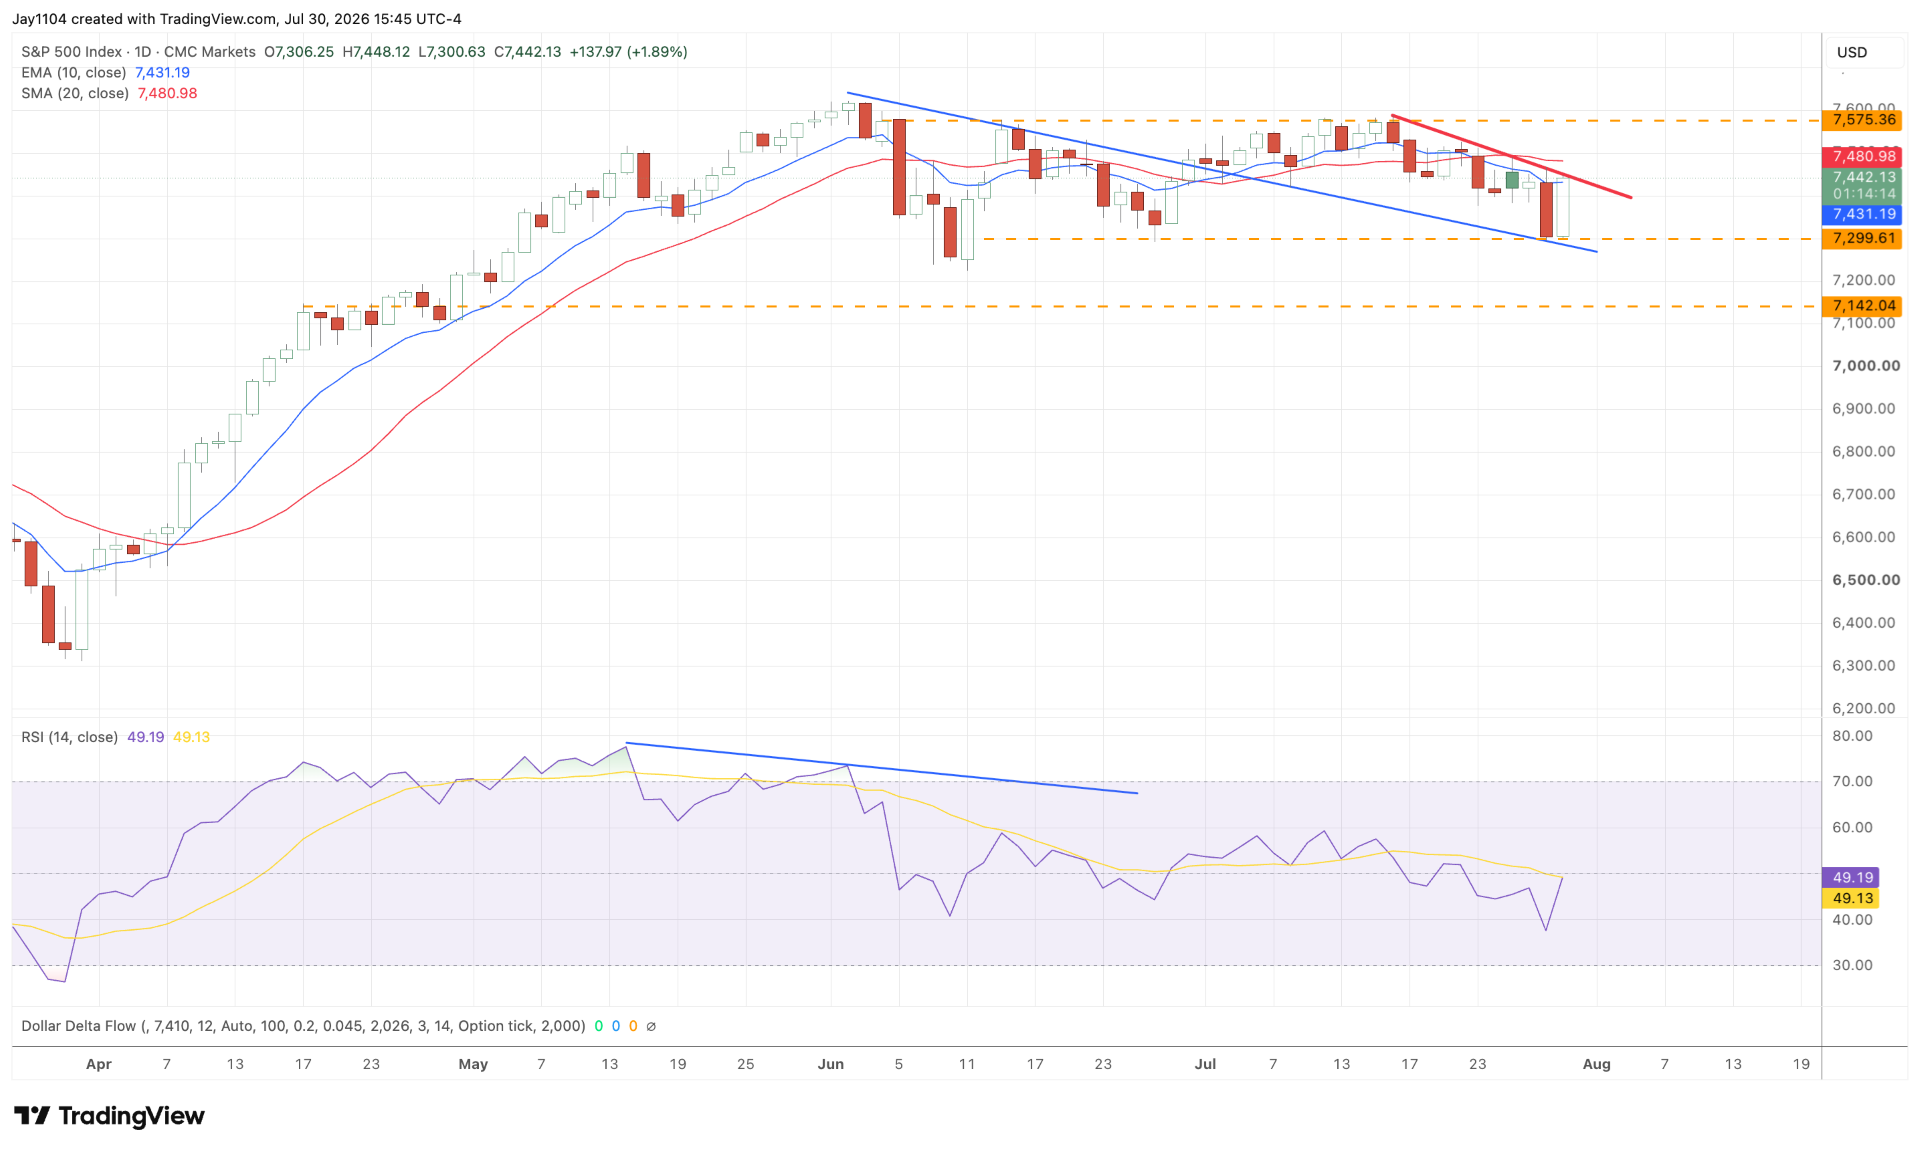Click the Jun label on time axis
1920x1152 pixels.
(831, 1064)
